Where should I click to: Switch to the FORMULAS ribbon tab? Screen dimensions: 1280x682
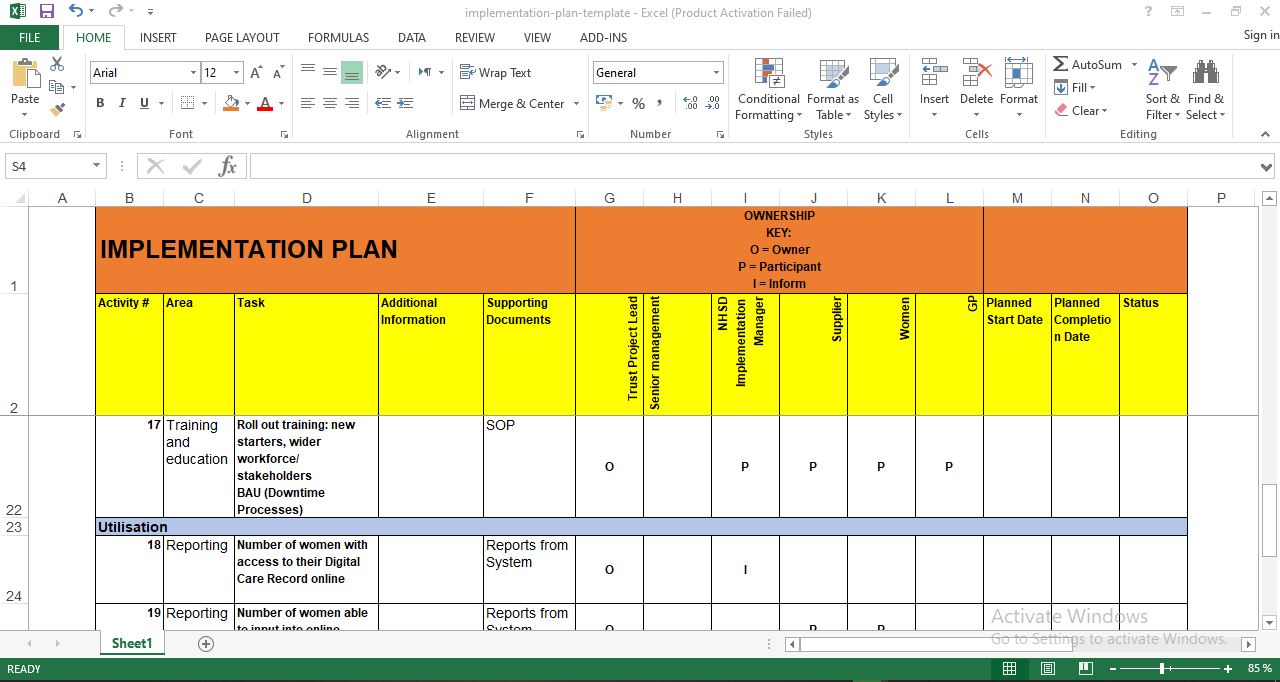click(x=338, y=37)
